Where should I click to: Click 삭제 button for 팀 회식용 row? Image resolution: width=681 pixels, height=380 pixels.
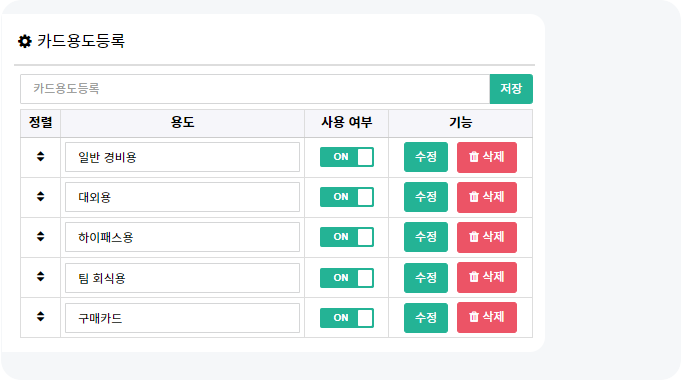click(x=486, y=277)
